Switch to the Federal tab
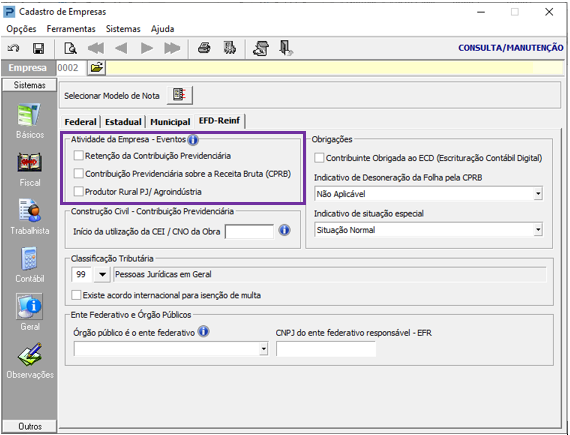Viewport: 570px width, 435px height. tap(80, 122)
